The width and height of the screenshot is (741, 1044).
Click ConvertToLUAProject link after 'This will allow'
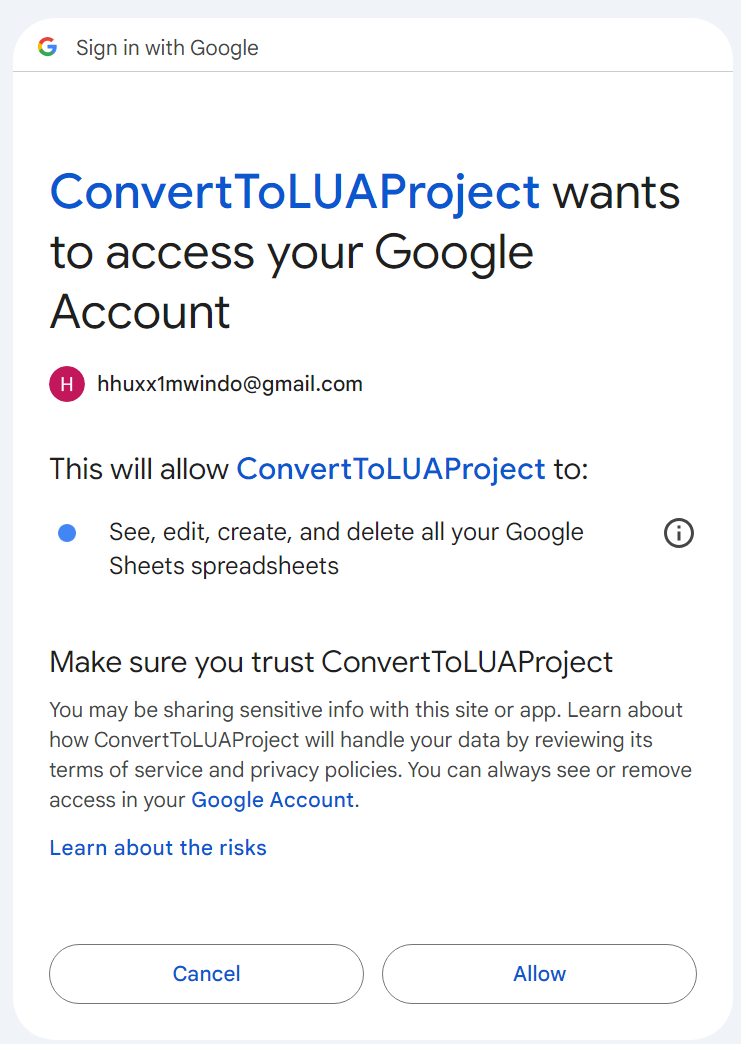coord(391,468)
